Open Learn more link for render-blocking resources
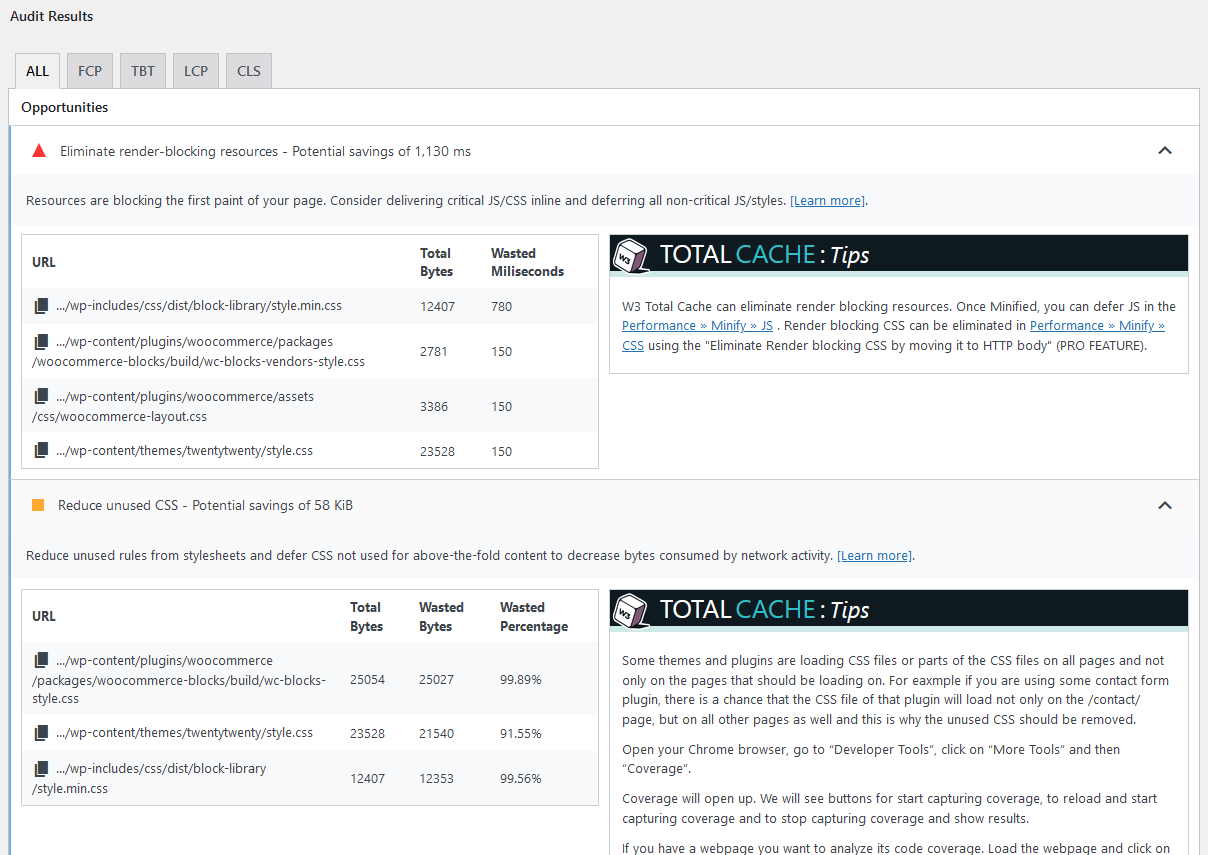Viewport: 1208px width, 855px height. tap(828, 201)
